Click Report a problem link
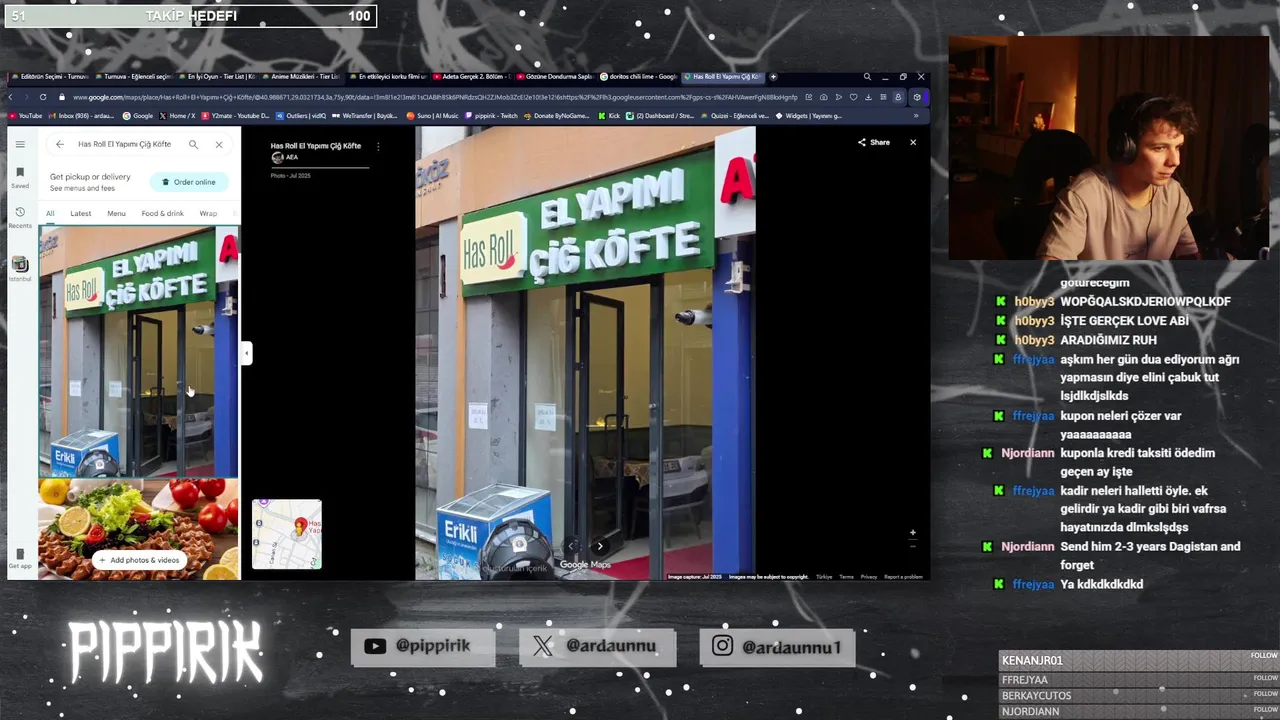 (903, 577)
